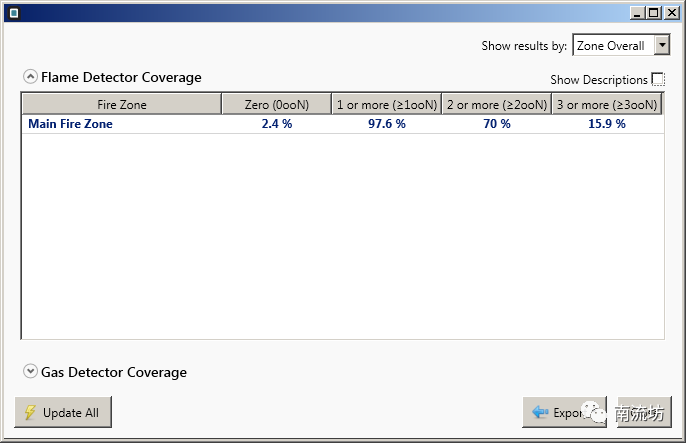This screenshot has height=443, width=686.
Task: Close the window
Action: pyautogui.click(x=671, y=13)
